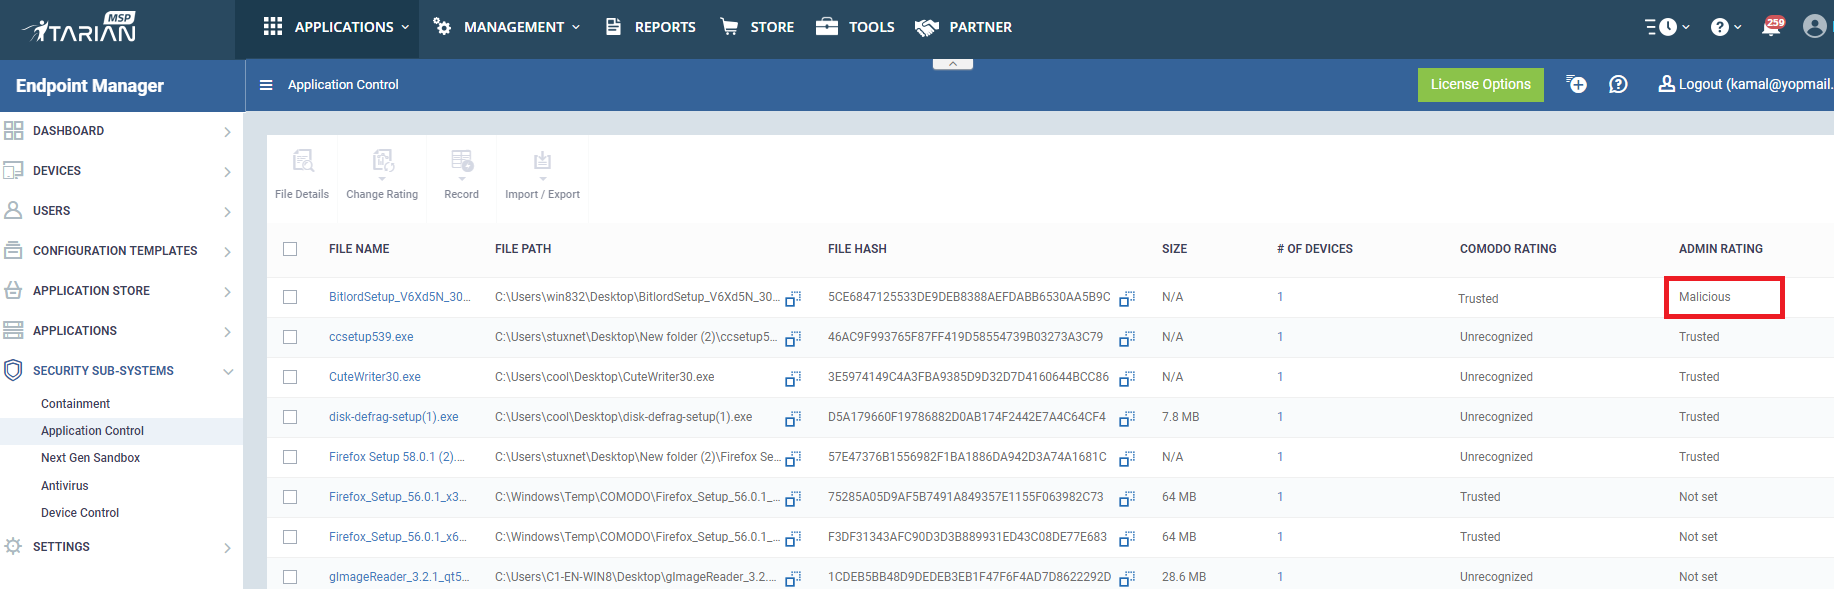The image size is (1834, 589).
Task: Check the Firefox Setup 58.0.1 row checkbox
Action: coord(290,457)
